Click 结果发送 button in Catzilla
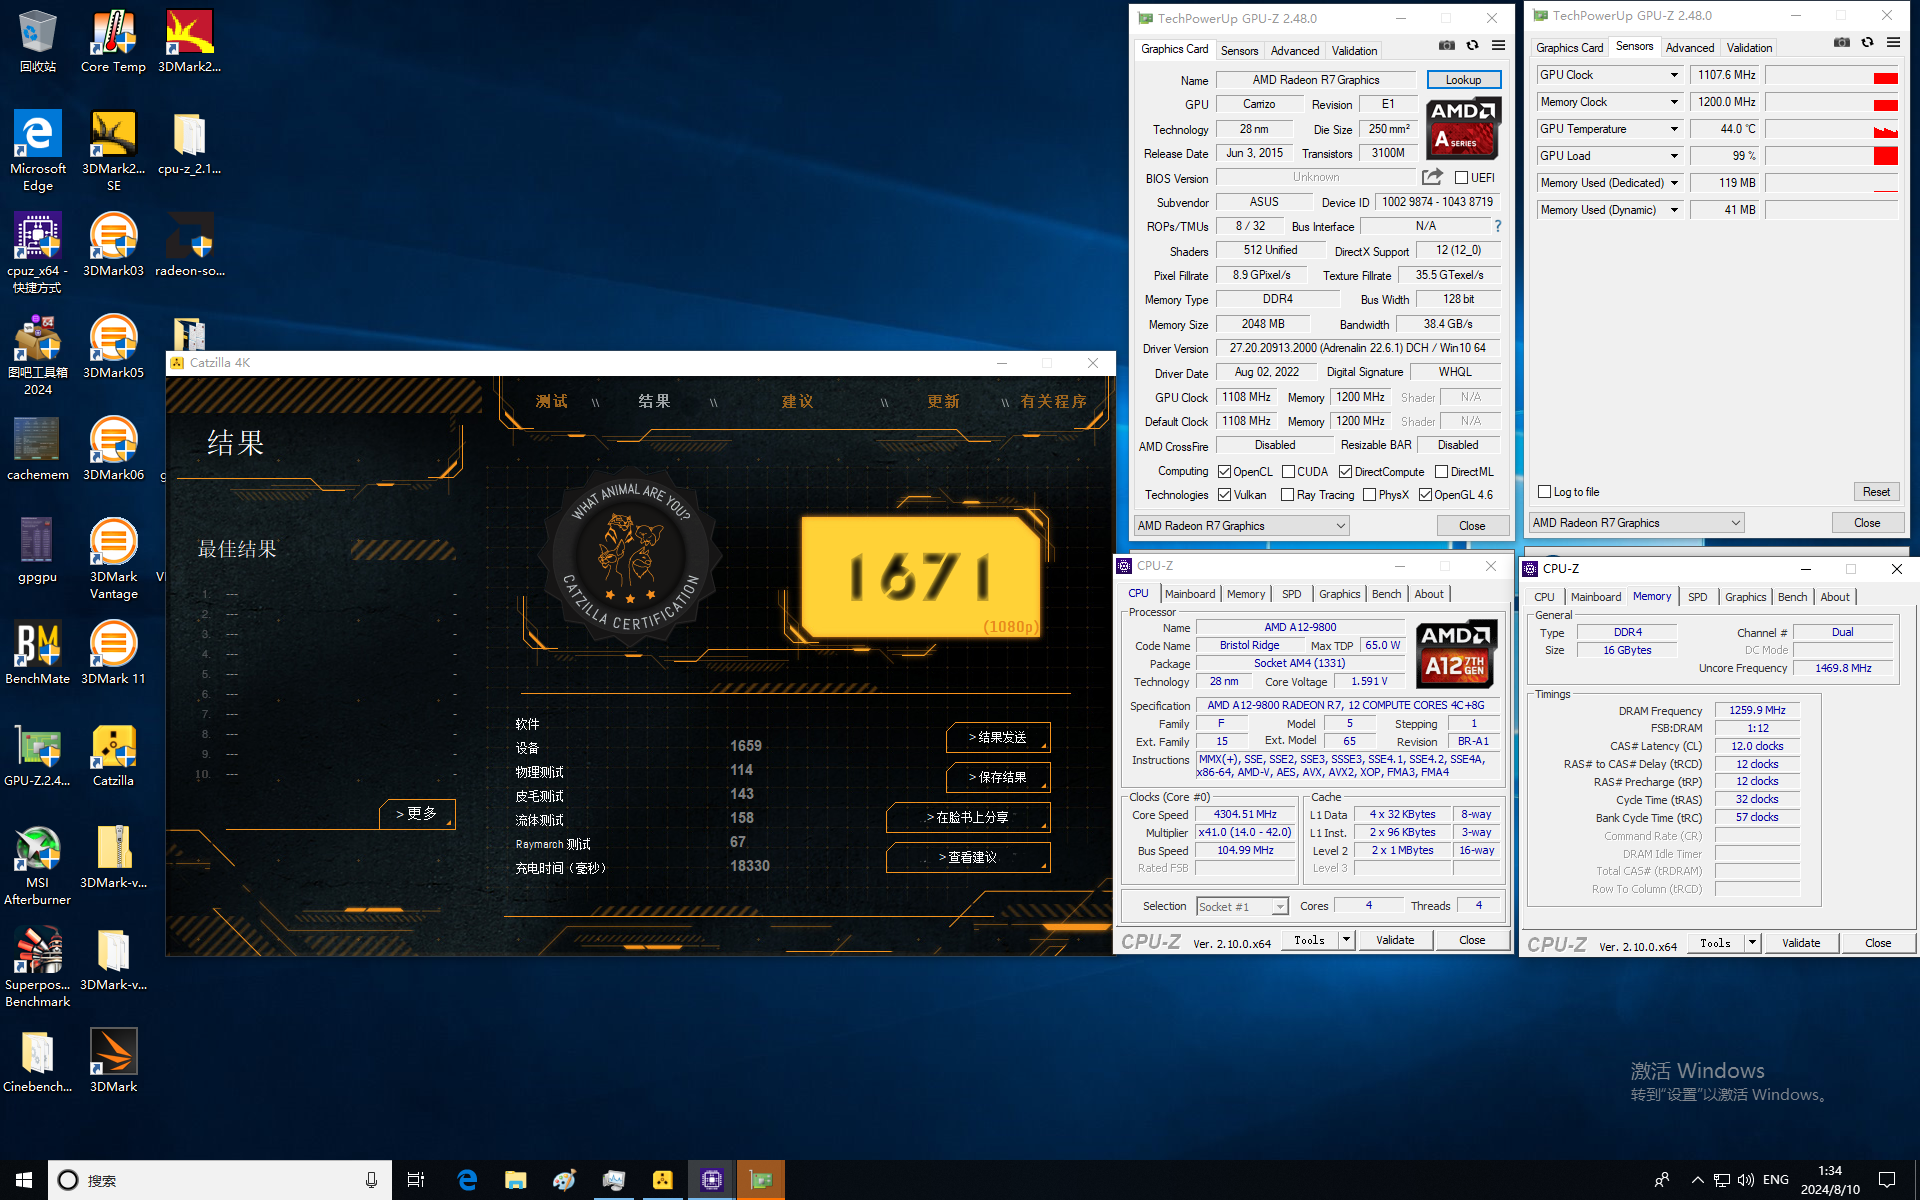The height and width of the screenshot is (1200, 1920). (x=998, y=737)
